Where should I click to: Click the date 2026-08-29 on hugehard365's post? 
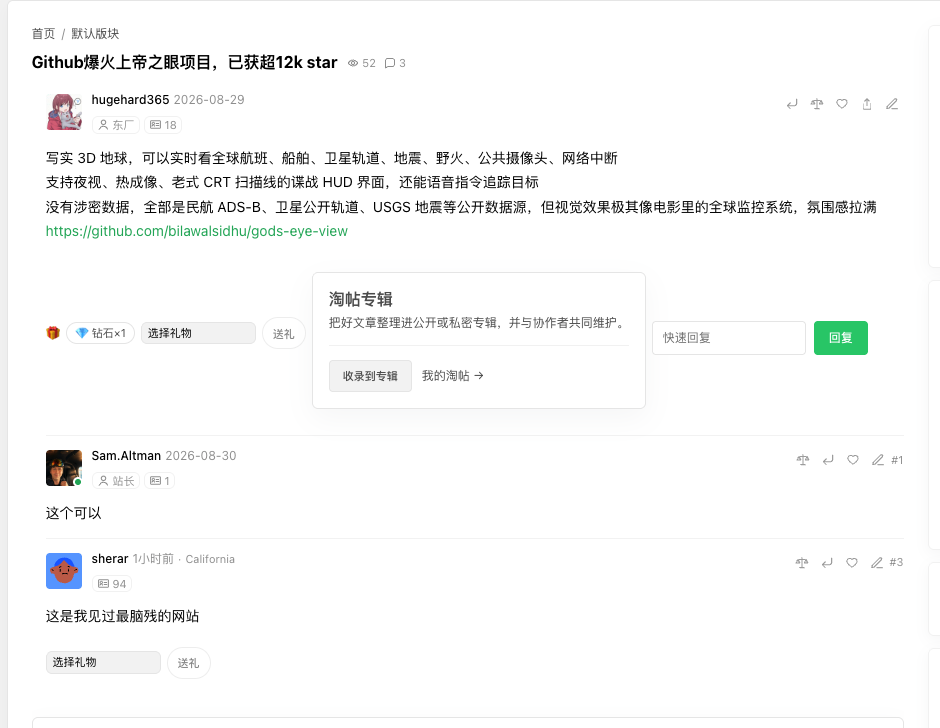click(x=209, y=100)
